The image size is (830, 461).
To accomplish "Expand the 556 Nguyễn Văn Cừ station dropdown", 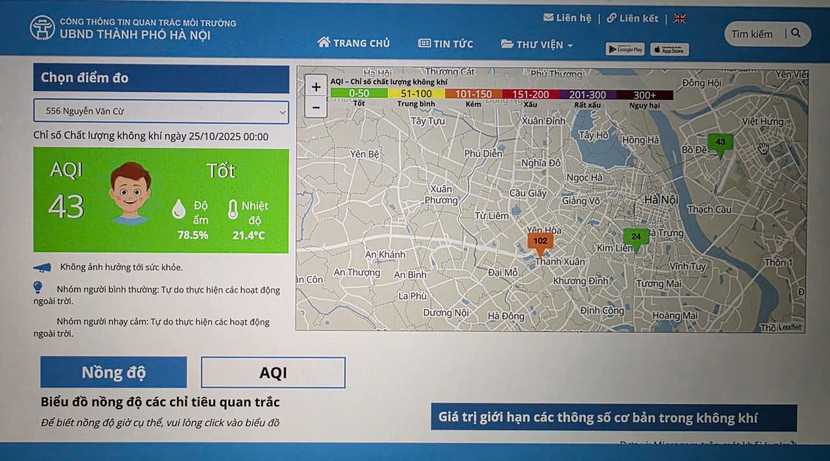I will pyautogui.click(x=160, y=111).
